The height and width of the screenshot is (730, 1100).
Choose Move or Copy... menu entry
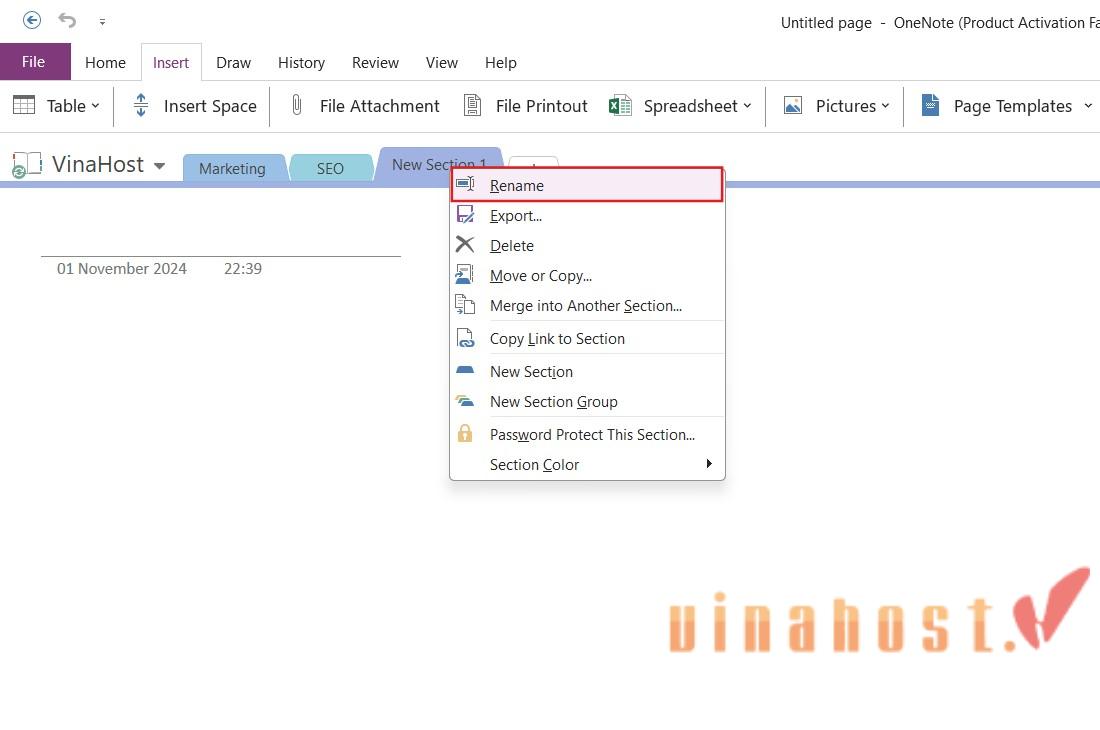point(587,276)
